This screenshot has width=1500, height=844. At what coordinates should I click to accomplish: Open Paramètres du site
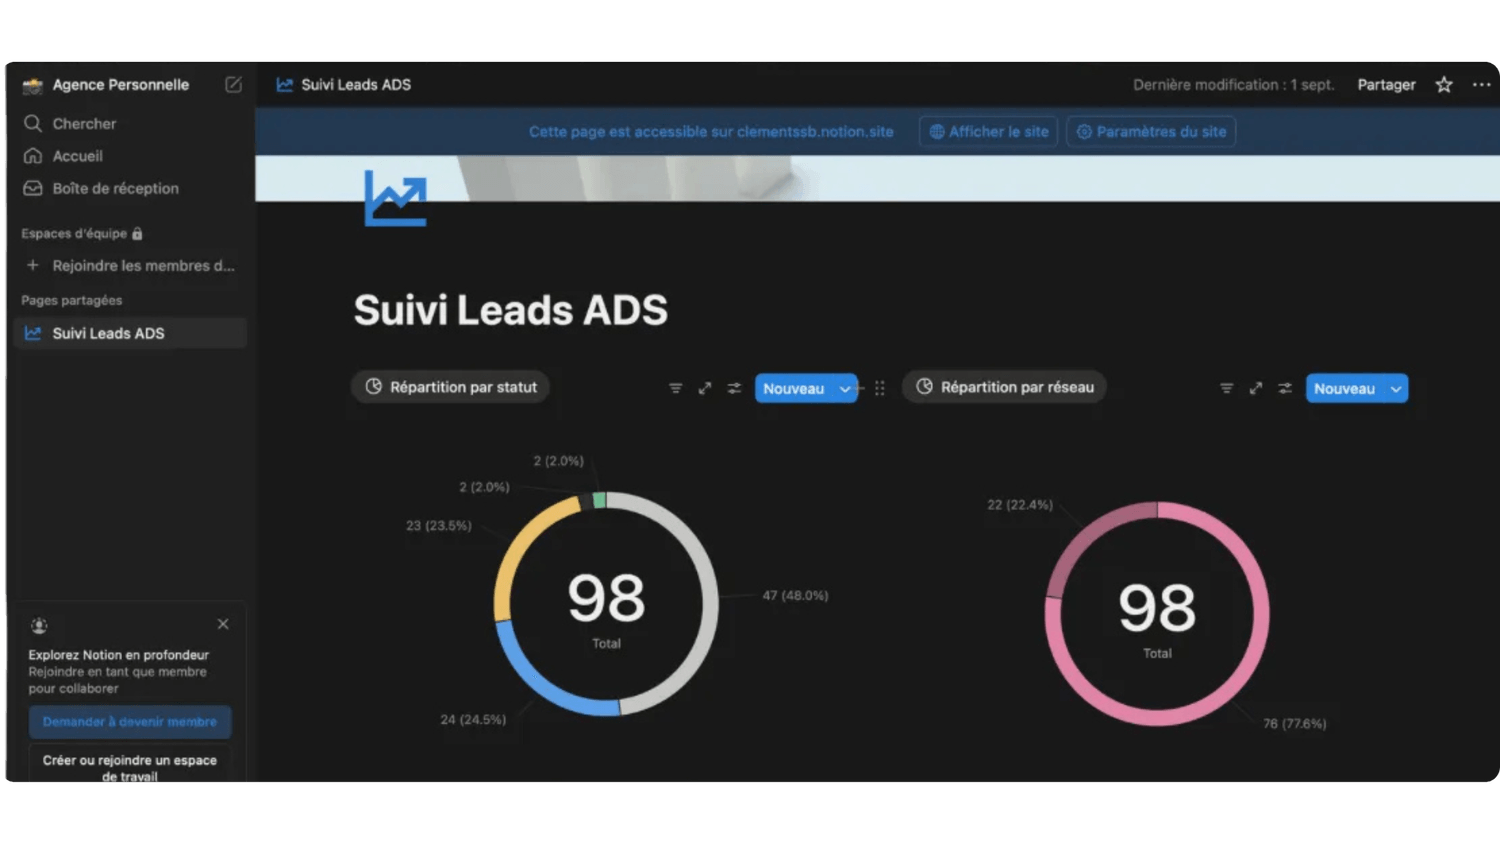[1151, 132]
